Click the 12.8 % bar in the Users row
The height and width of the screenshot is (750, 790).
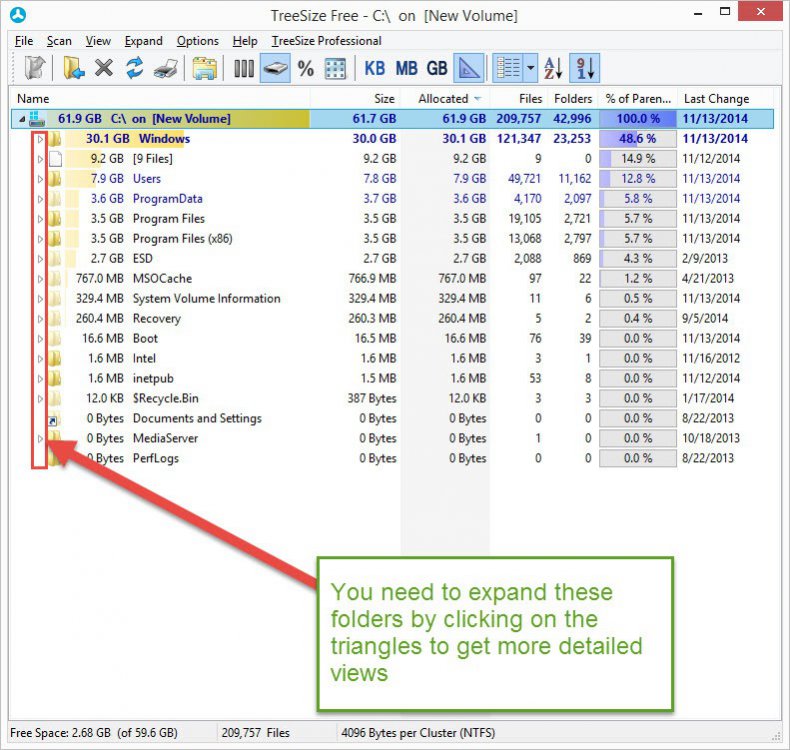pyautogui.click(x=638, y=179)
